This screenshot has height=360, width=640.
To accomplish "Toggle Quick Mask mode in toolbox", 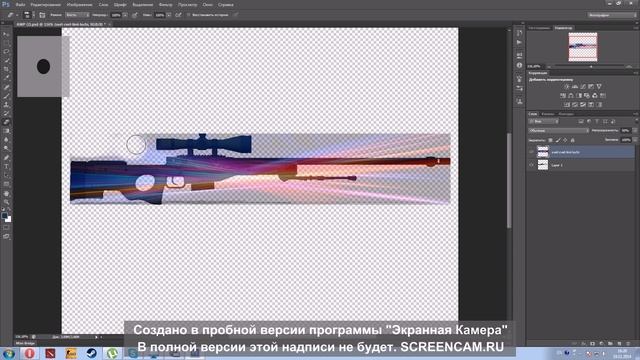I will click(6, 228).
